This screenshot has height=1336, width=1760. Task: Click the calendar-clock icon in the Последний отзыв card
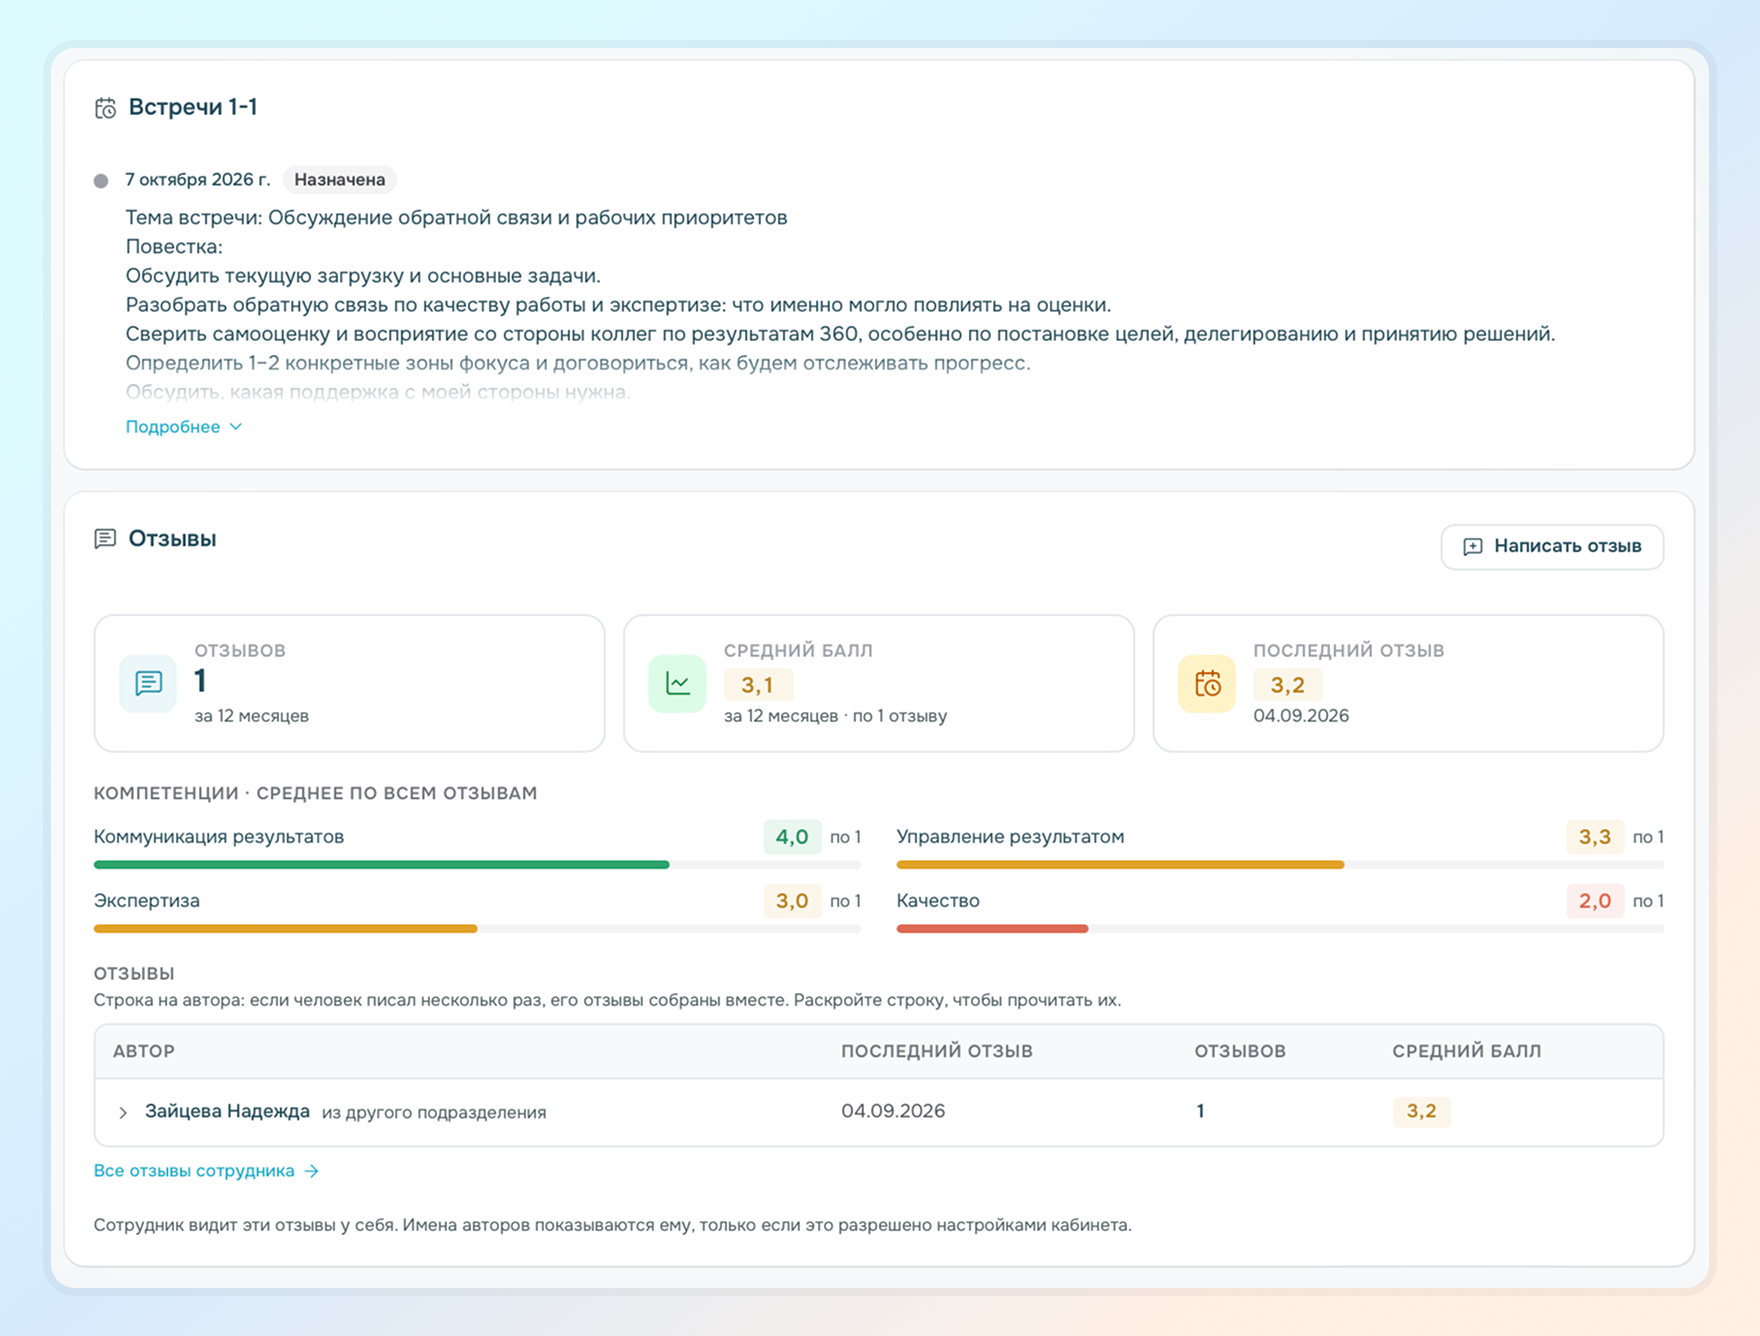[1207, 683]
